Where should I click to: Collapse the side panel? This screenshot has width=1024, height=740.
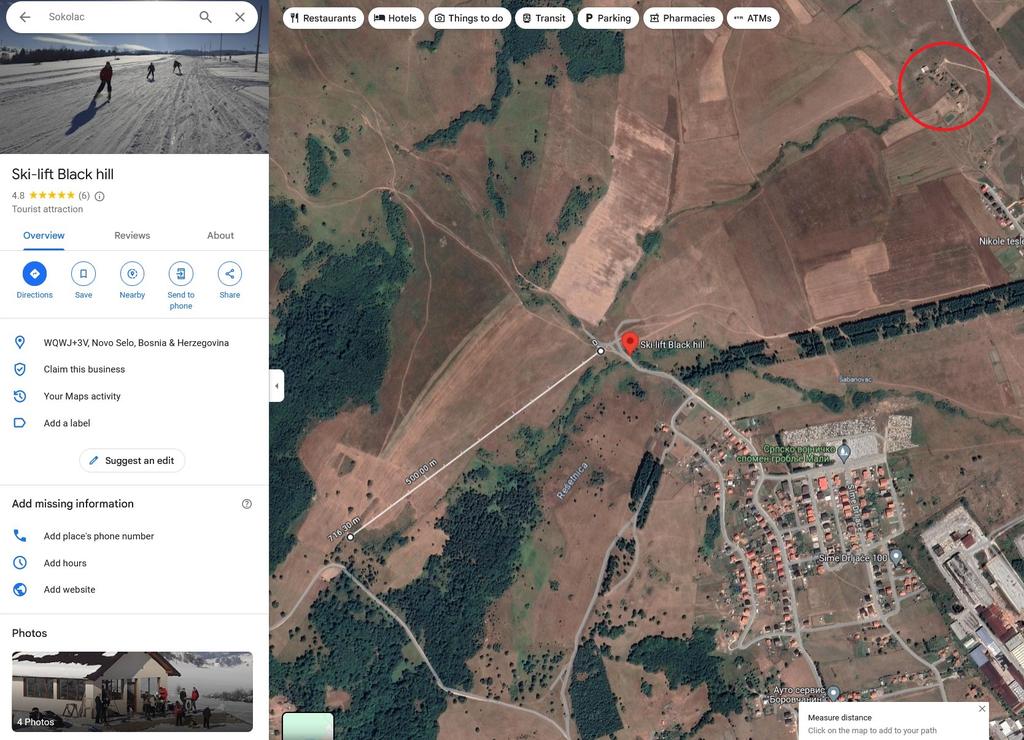pyautogui.click(x=276, y=386)
